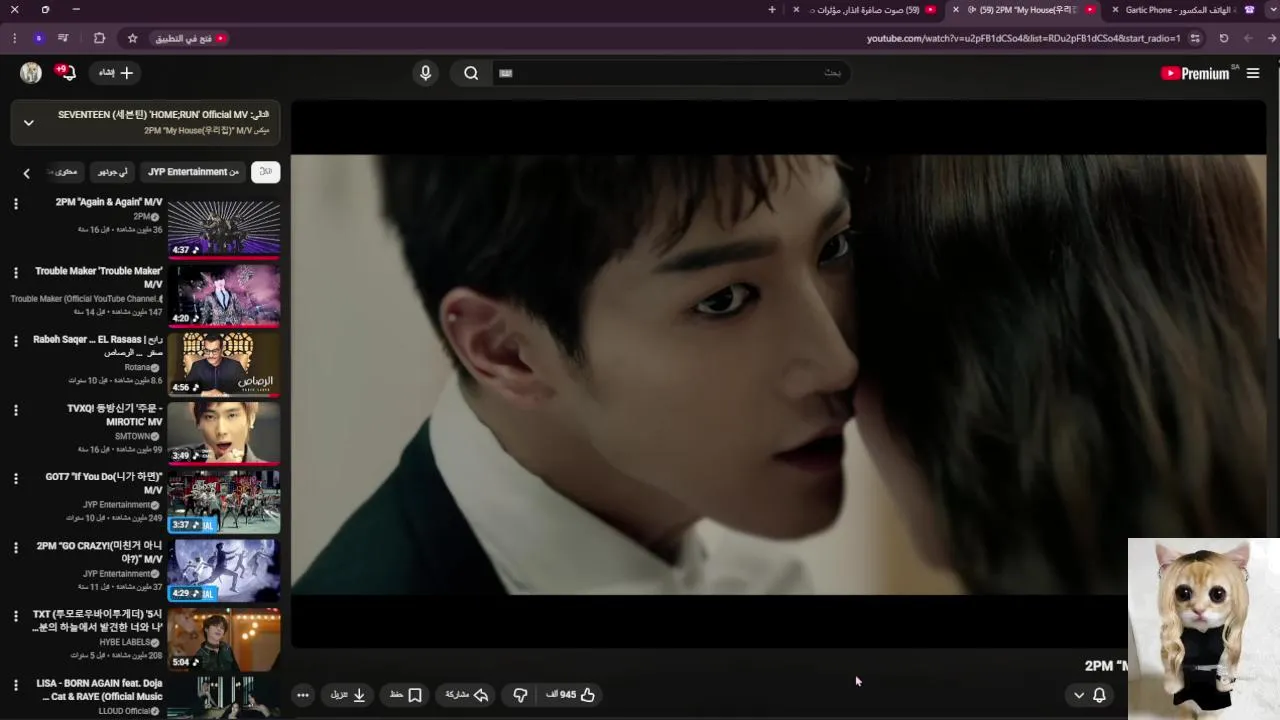The width and height of the screenshot is (1280, 720).
Task: Open options menu for Rabeh Saqer video
Action: (x=15, y=341)
